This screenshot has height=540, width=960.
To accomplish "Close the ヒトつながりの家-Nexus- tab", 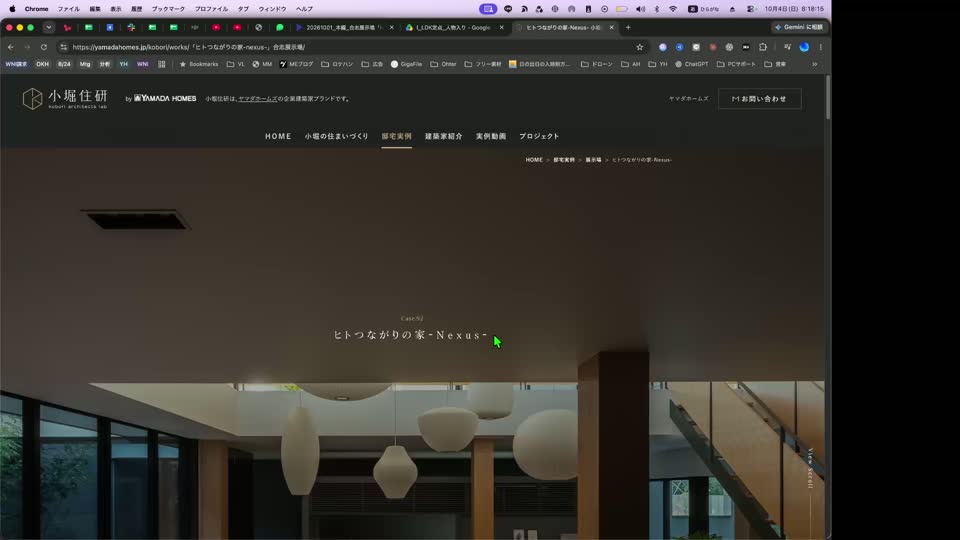I will (612, 28).
